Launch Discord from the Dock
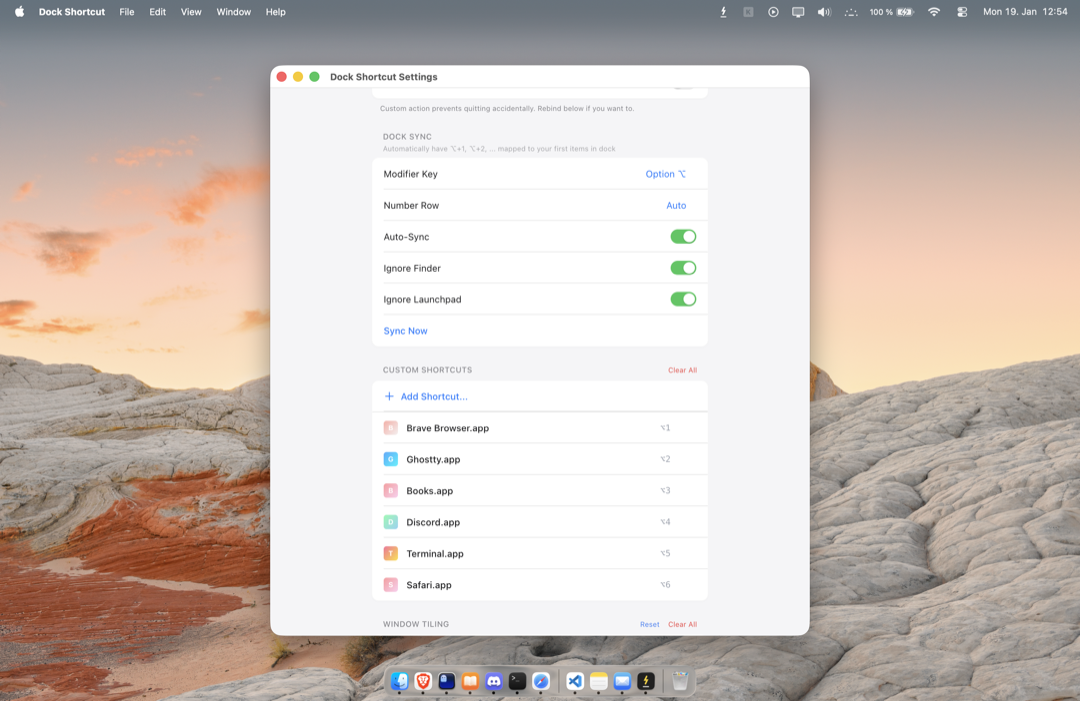The image size is (1080, 701). click(x=495, y=682)
